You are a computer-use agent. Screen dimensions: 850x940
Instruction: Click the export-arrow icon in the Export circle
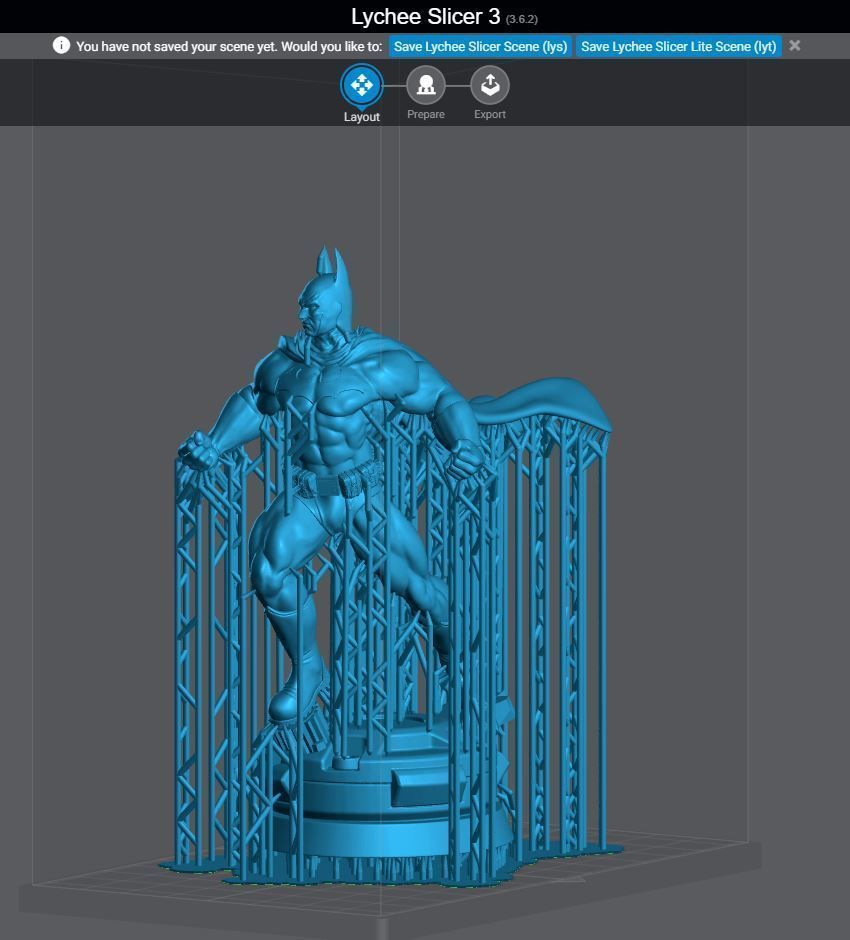tap(489, 87)
